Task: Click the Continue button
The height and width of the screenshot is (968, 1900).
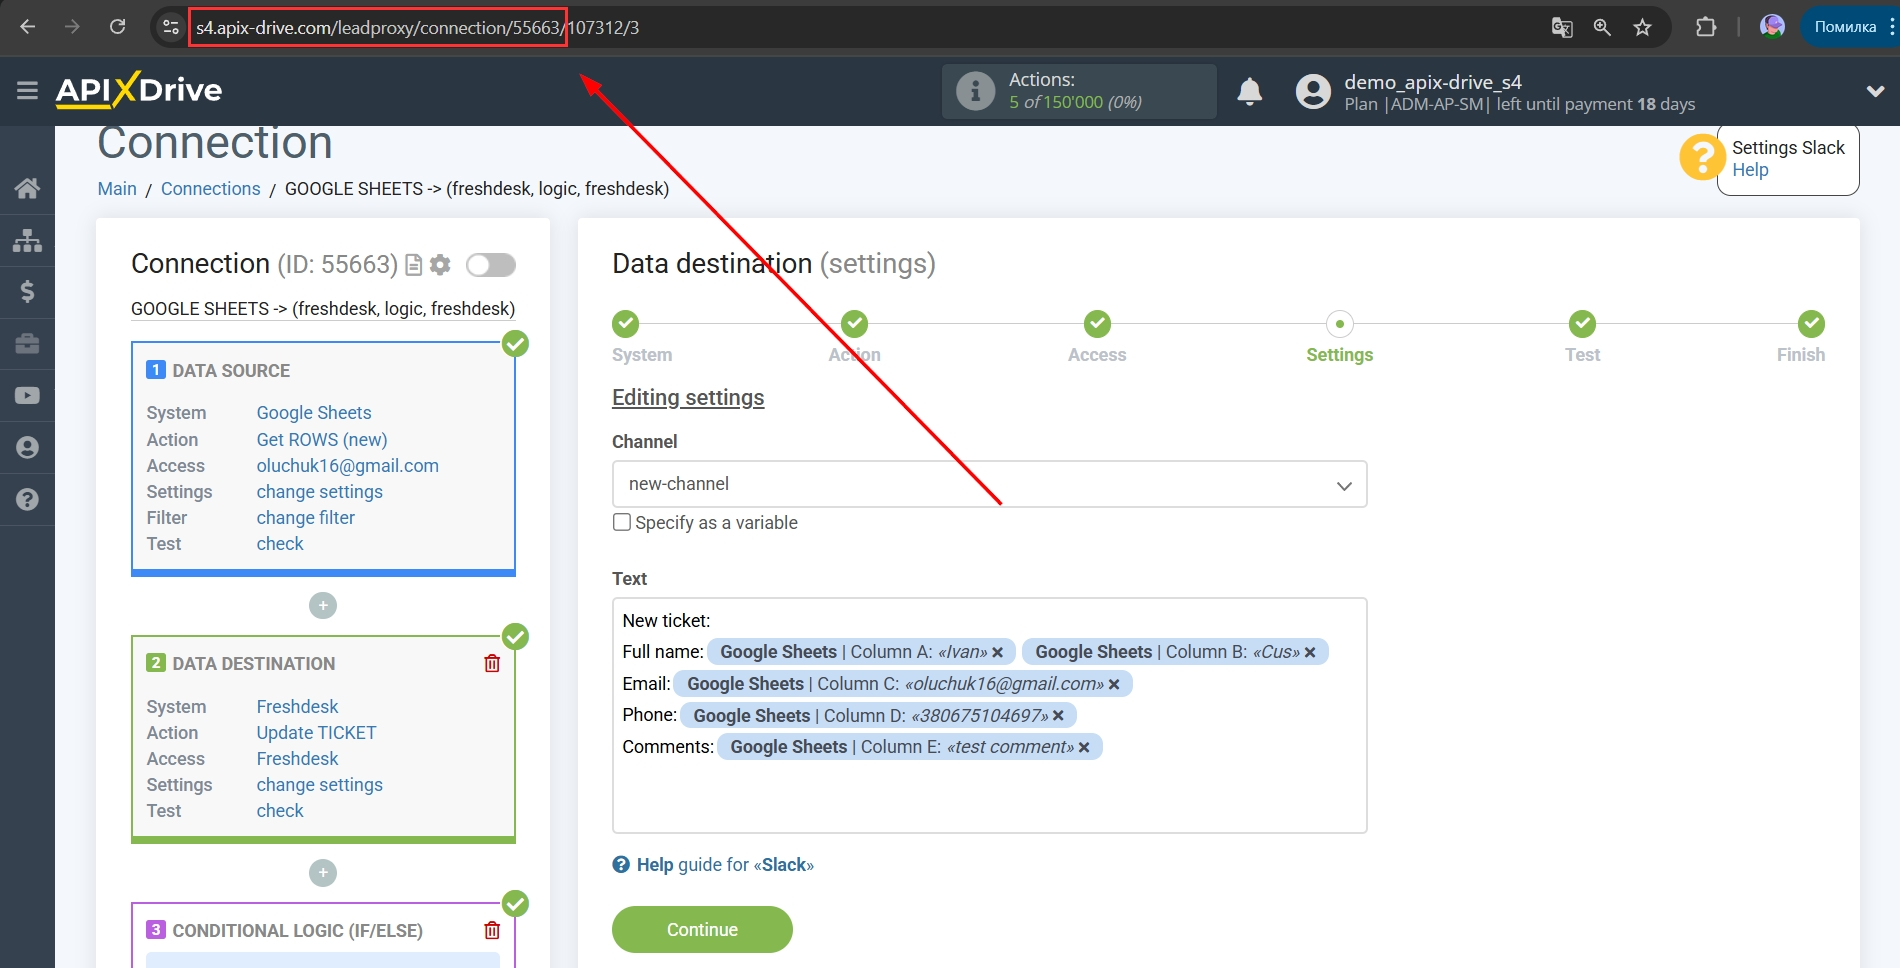Action: coord(702,929)
